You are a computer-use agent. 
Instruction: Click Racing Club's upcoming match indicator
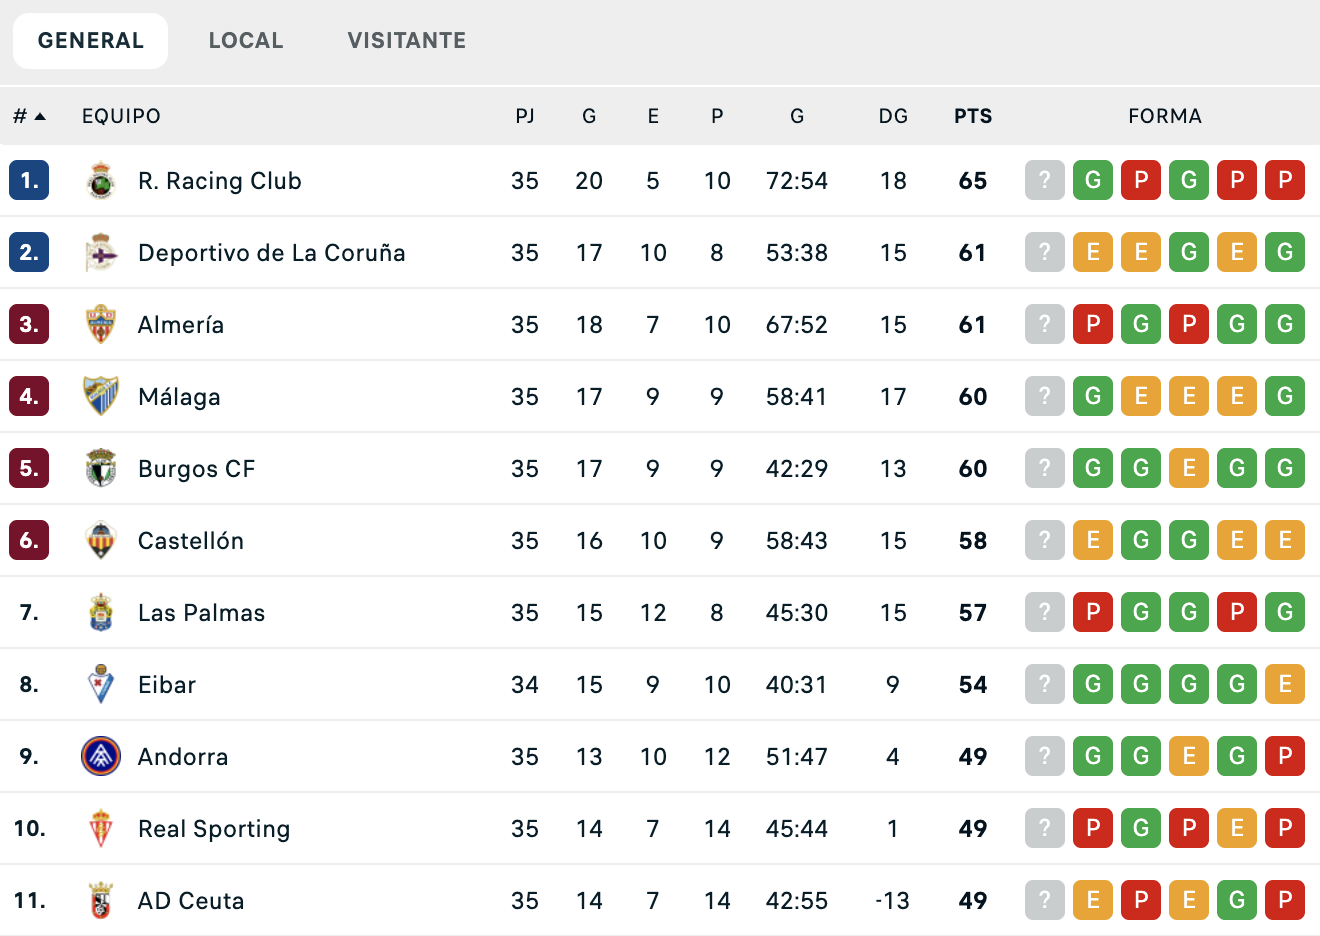click(x=1044, y=180)
